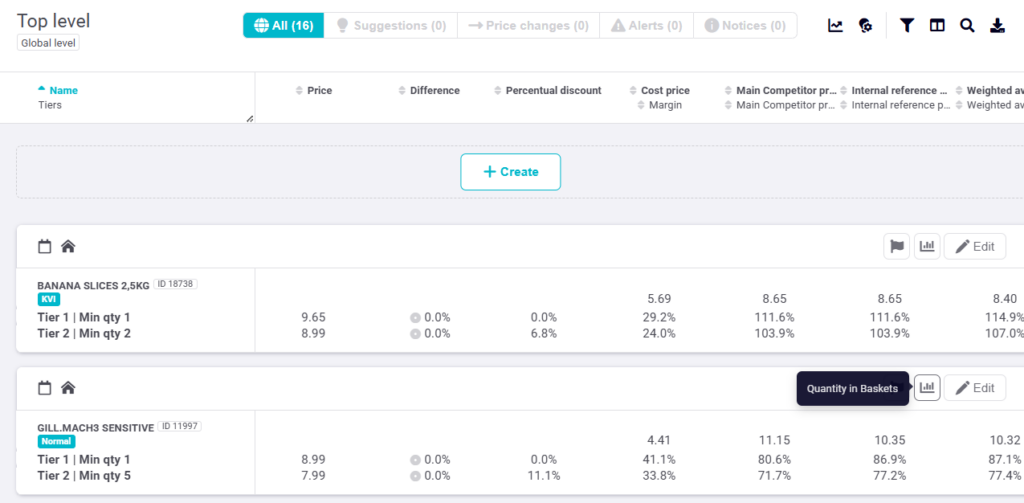Screen dimensions: 1024x503
Task: Click the 10.35 internal reference value
Action: point(889,441)
